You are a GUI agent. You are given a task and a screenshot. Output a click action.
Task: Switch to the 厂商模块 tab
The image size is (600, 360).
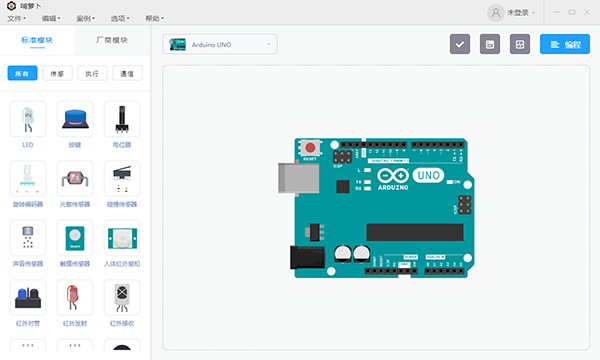click(x=112, y=40)
